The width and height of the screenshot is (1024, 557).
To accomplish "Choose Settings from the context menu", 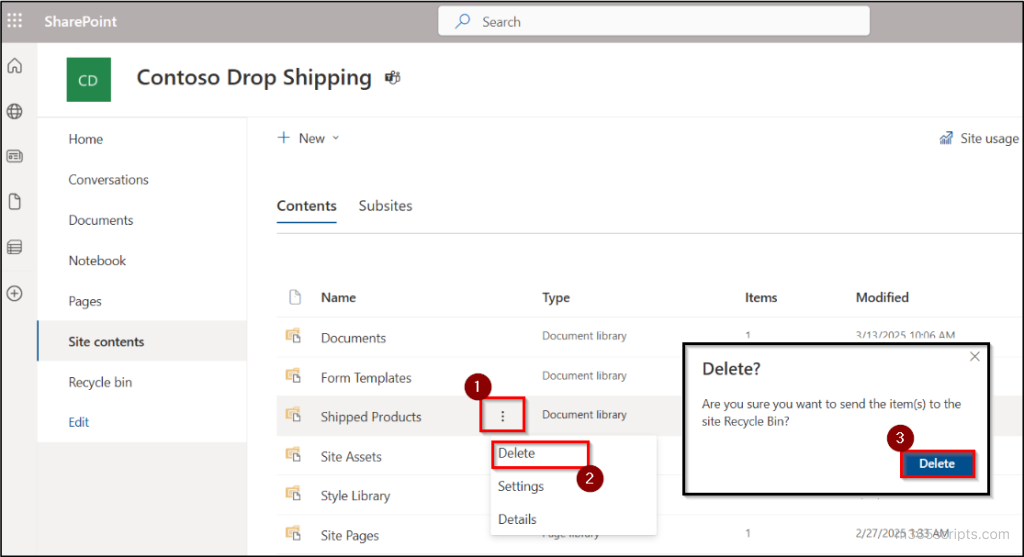I will click(x=520, y=486).
